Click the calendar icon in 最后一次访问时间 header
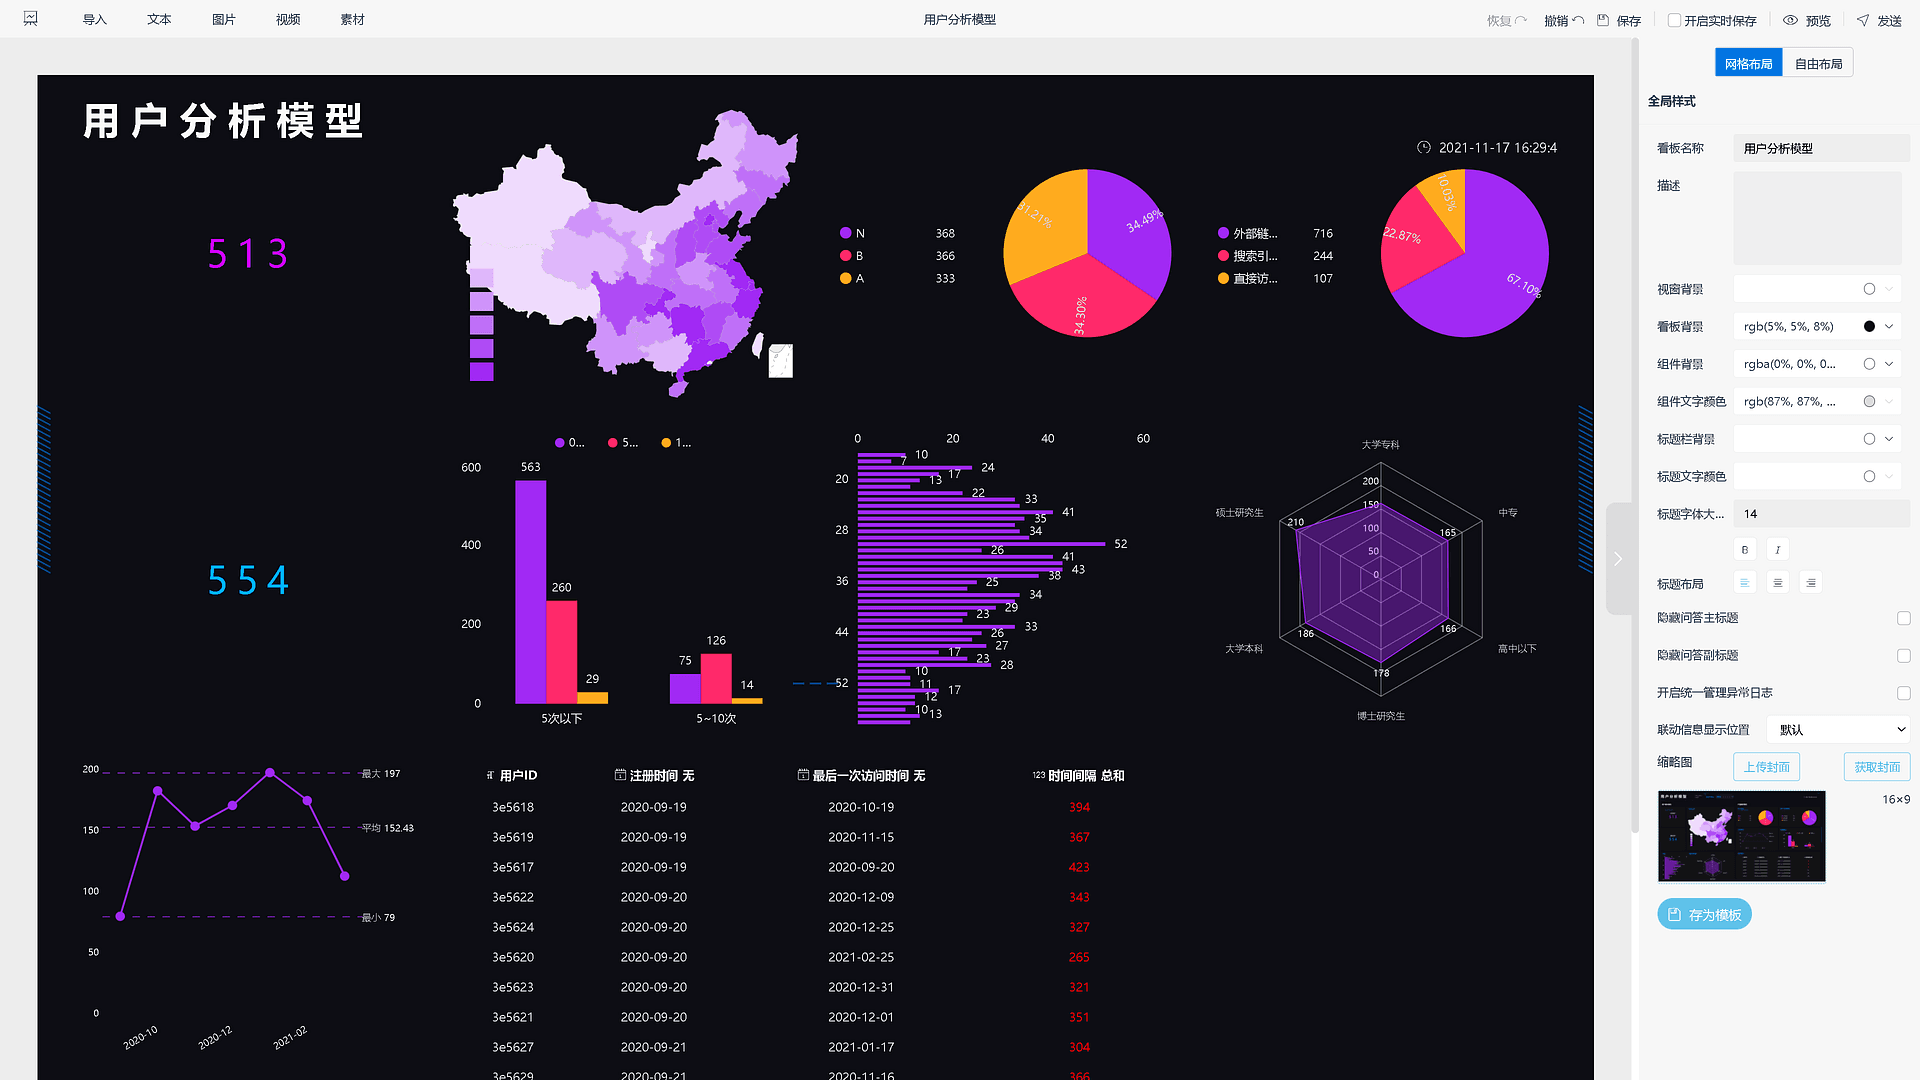The width and height of the screenshot is (1920, 1080). [803, 775]
